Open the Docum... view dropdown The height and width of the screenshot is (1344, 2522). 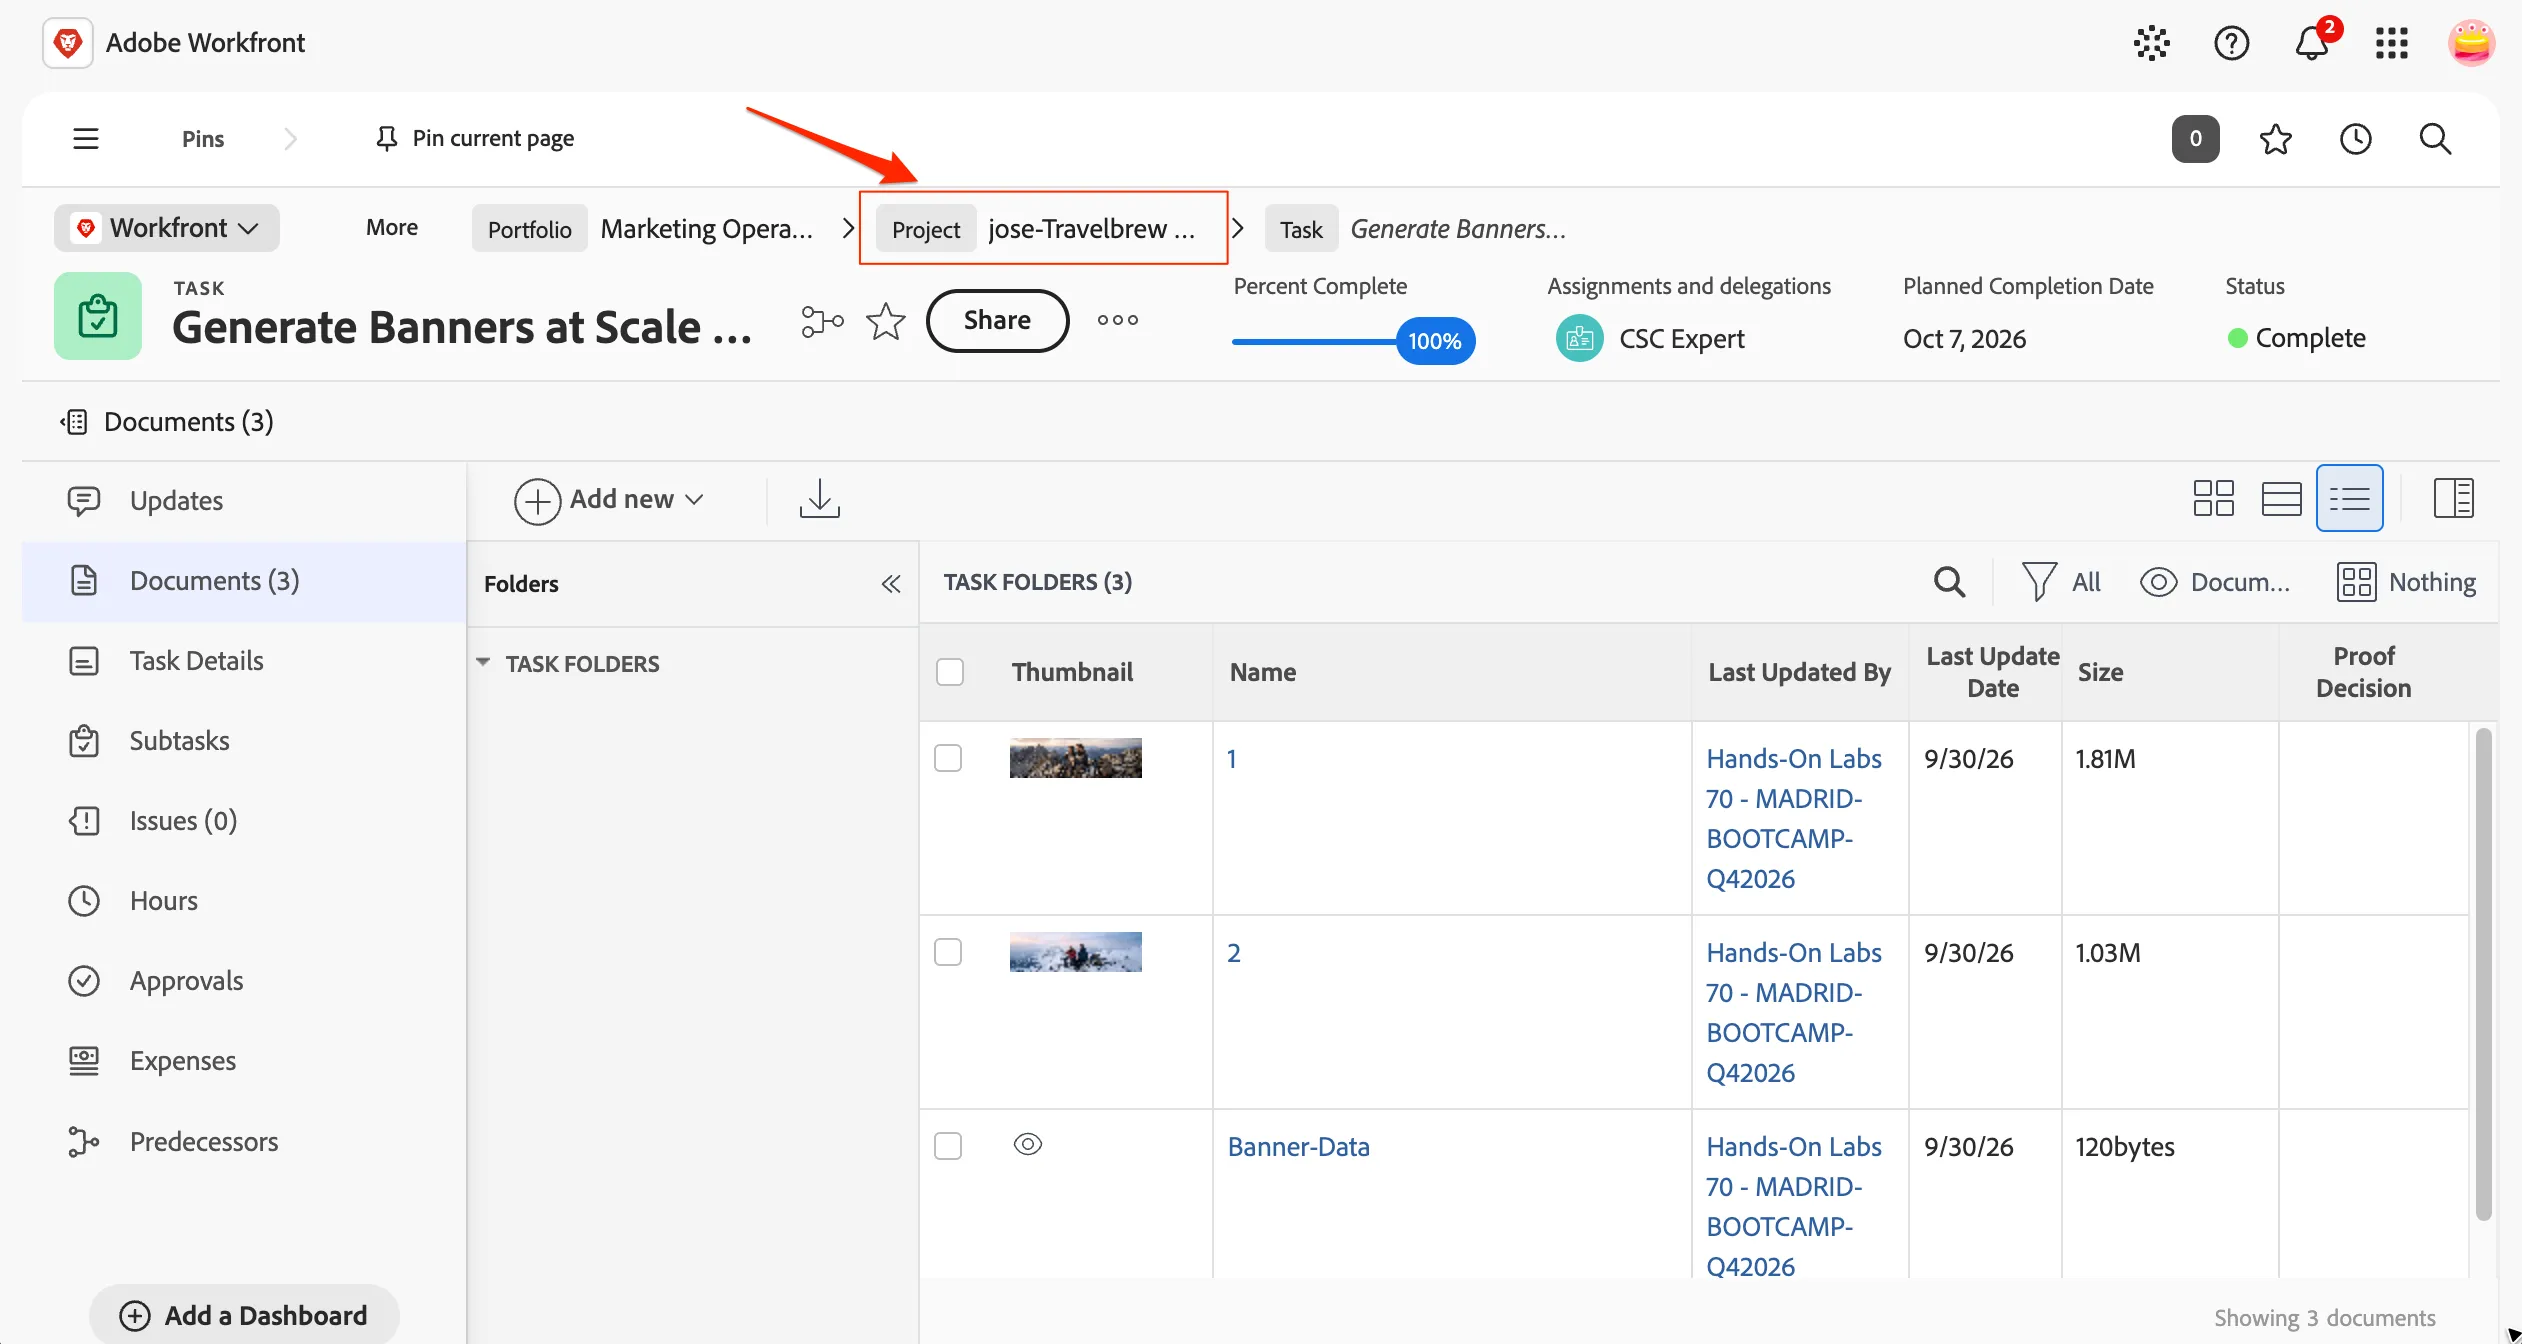(x=2214, y=582)
